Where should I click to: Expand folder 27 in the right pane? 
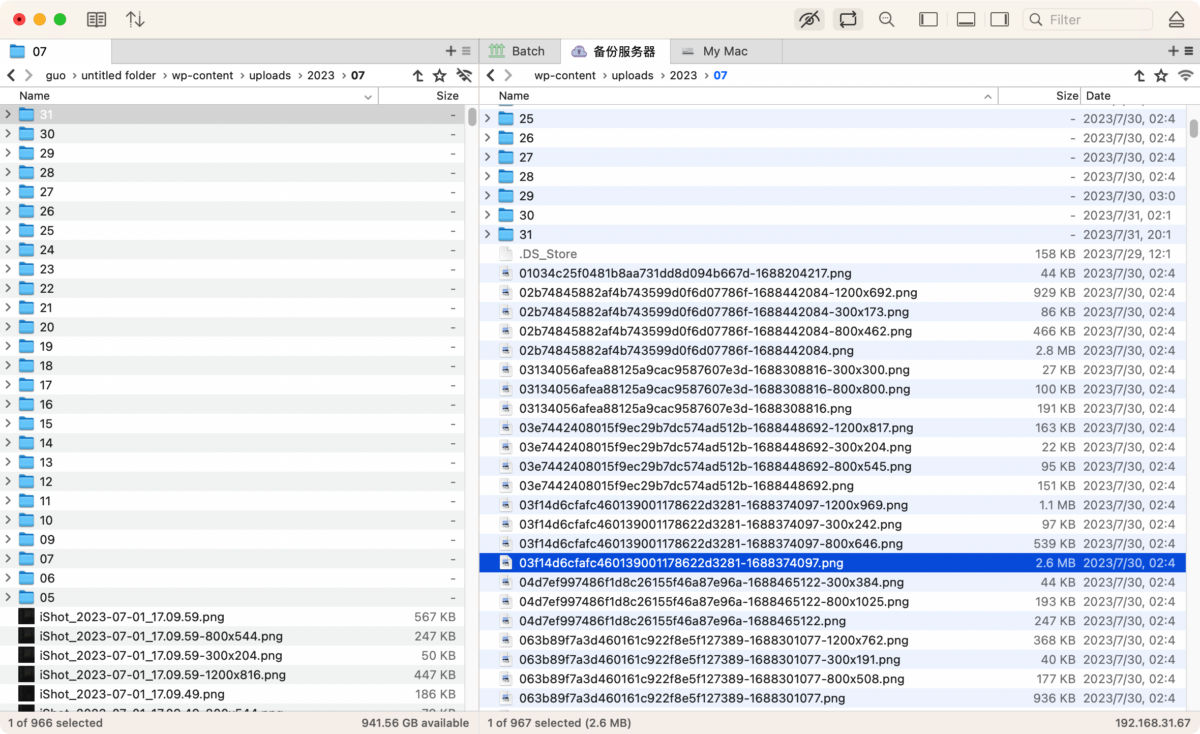coord(488,157)
